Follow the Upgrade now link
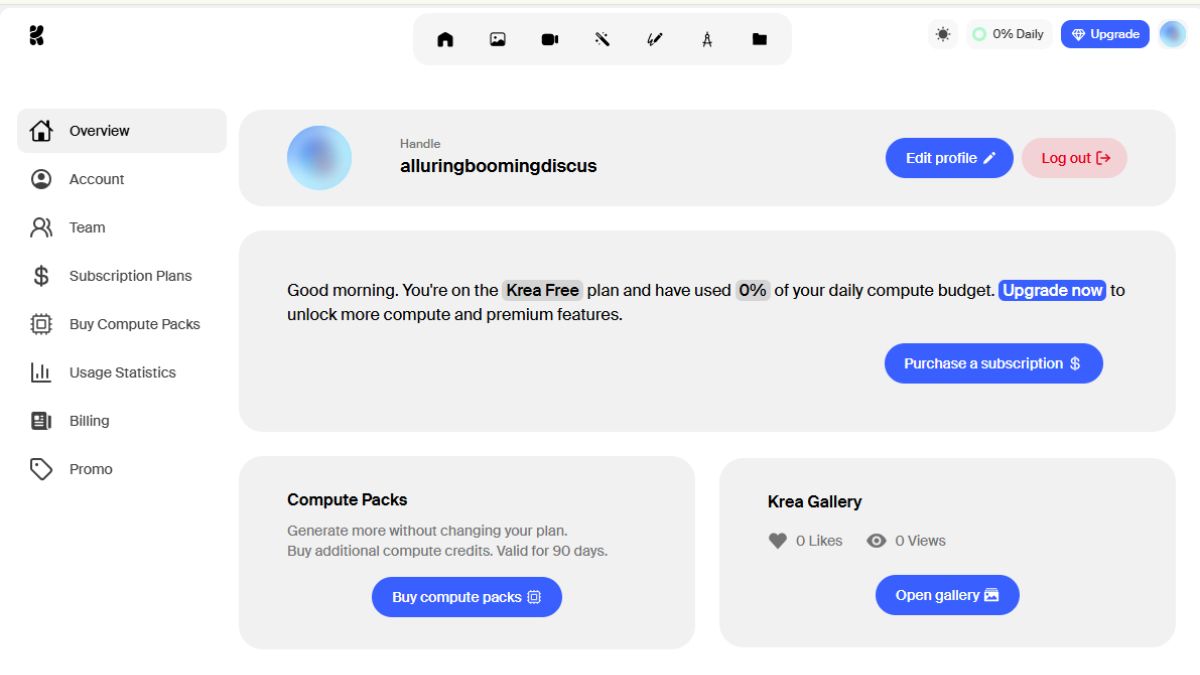 pos(1052,290)
